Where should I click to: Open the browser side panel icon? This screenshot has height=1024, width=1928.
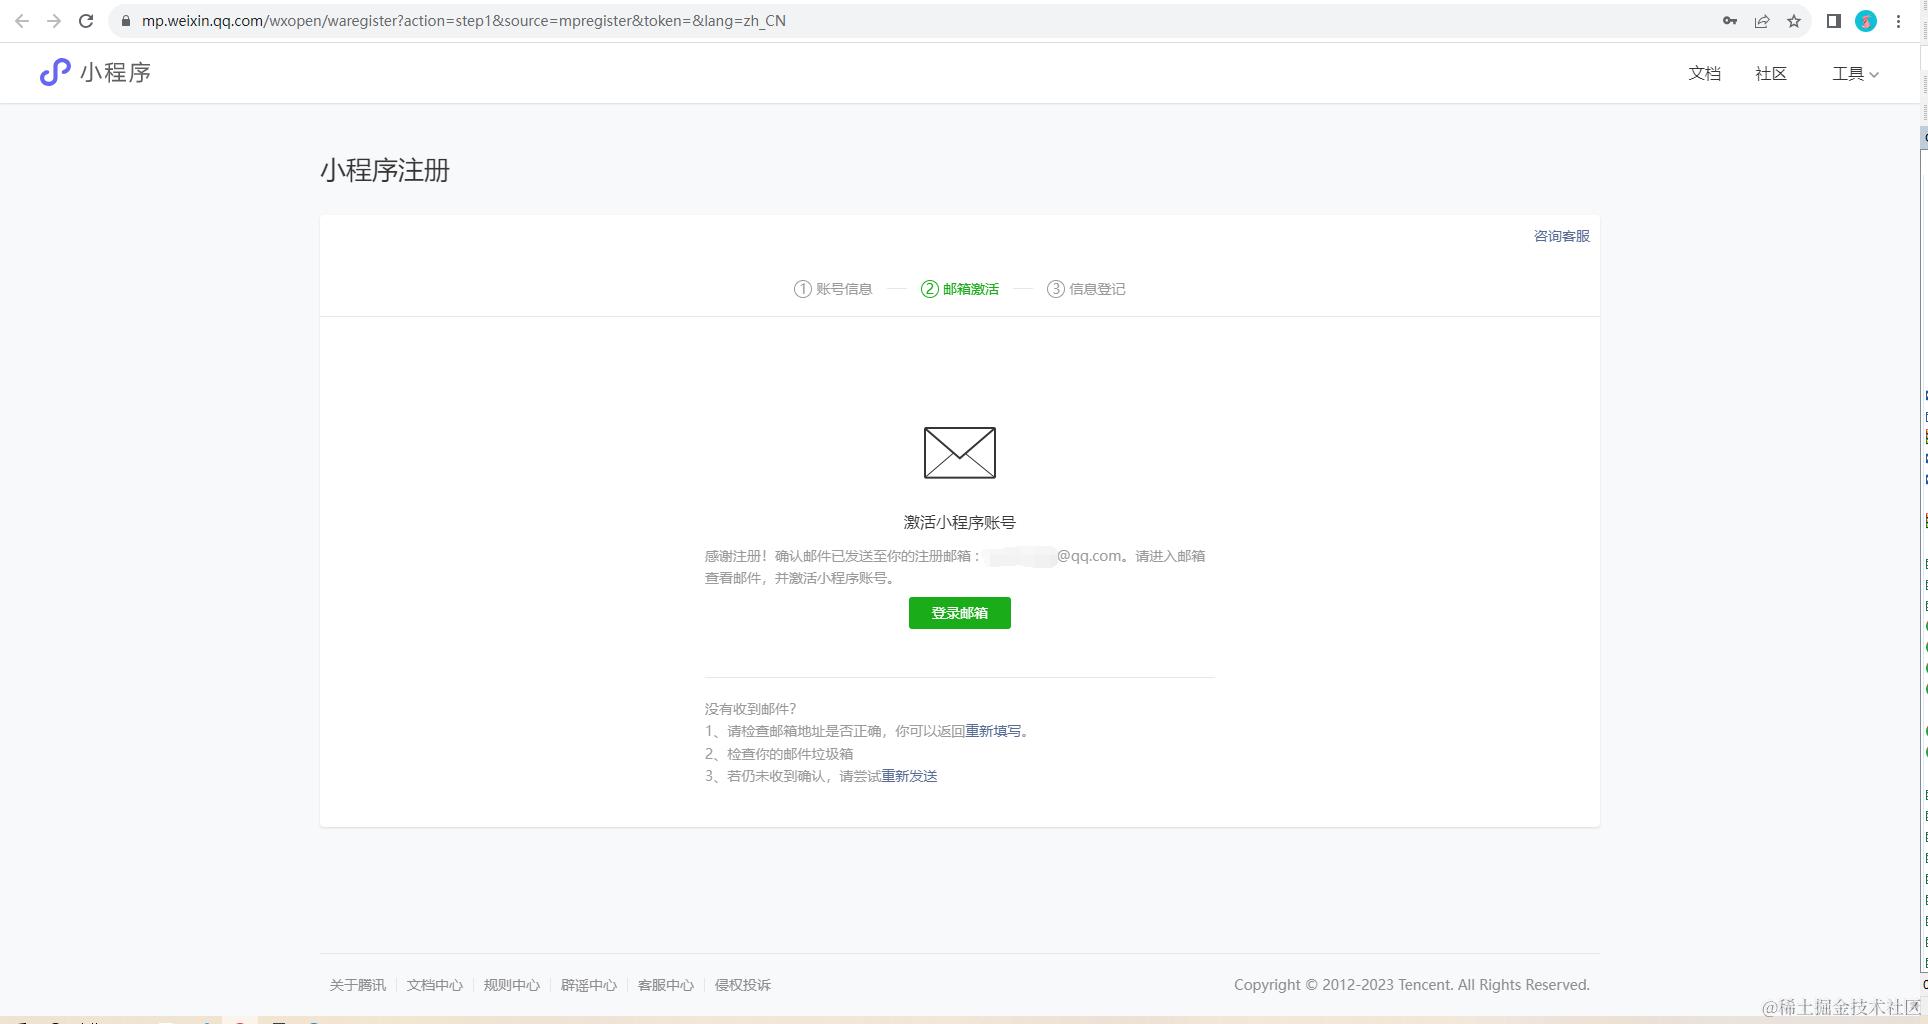1834,21
